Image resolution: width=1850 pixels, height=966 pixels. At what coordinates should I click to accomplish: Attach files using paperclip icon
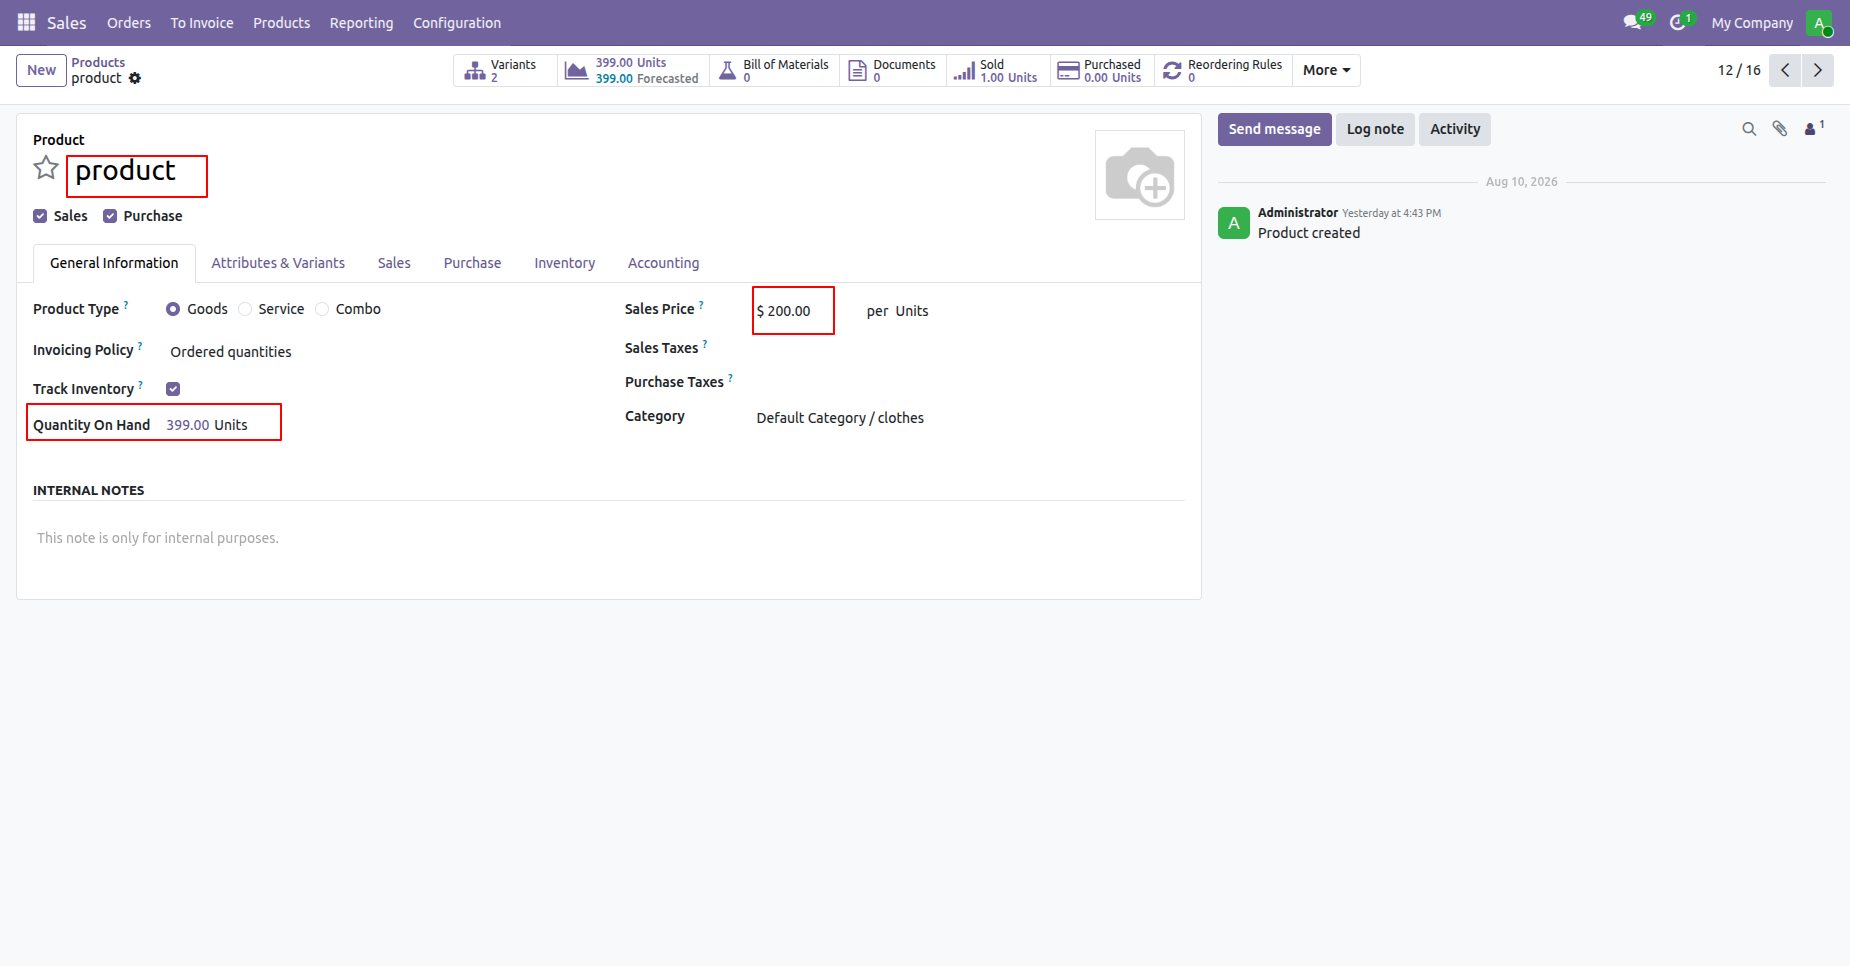[x=1780, y=129]
